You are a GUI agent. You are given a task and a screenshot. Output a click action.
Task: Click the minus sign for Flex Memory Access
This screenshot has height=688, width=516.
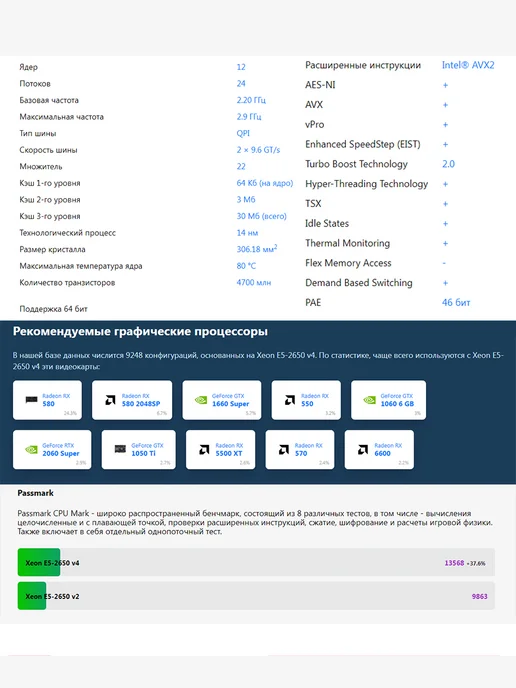[x=444, y=263]
